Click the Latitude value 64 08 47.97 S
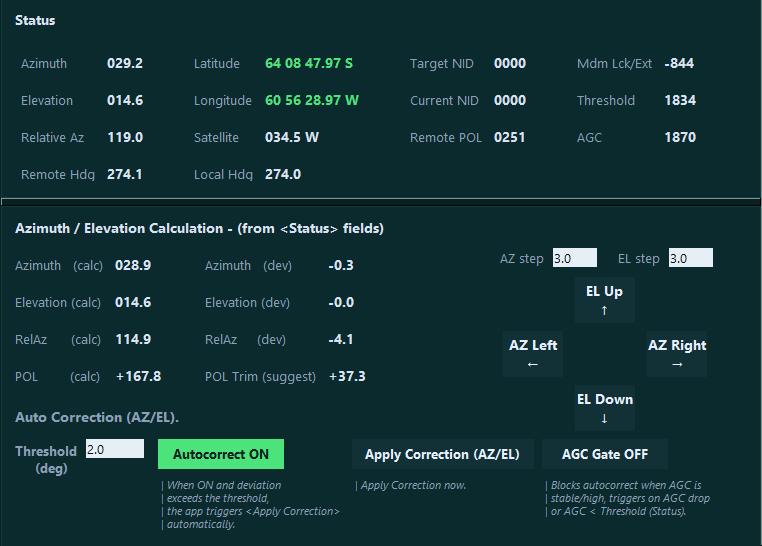This screenshot has height=546, width=762. pyautogui.click(x=309, y=64)
